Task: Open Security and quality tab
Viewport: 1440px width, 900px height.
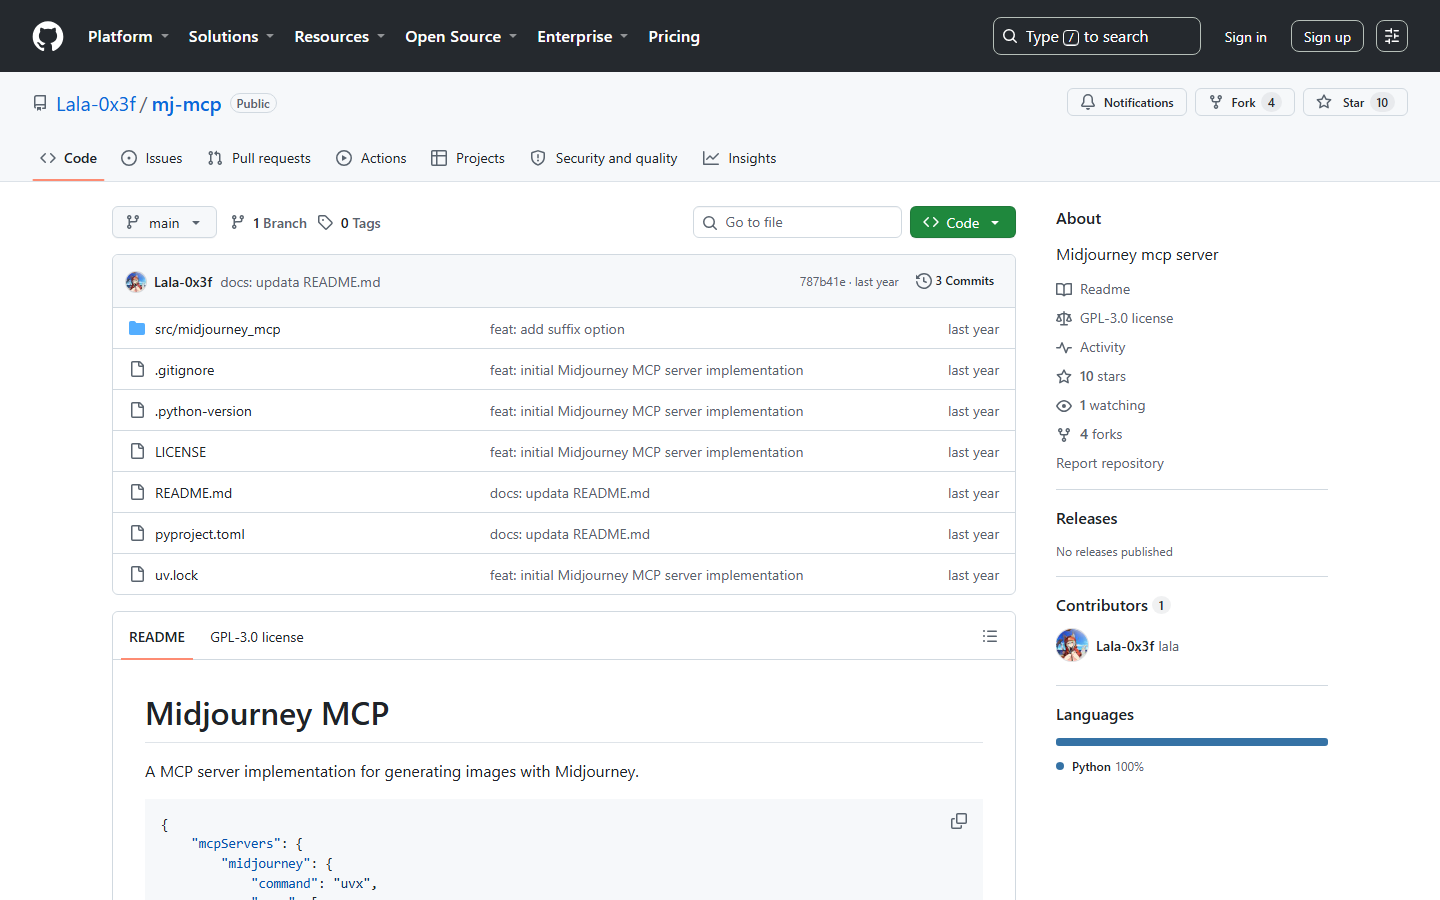Action: 604,158
